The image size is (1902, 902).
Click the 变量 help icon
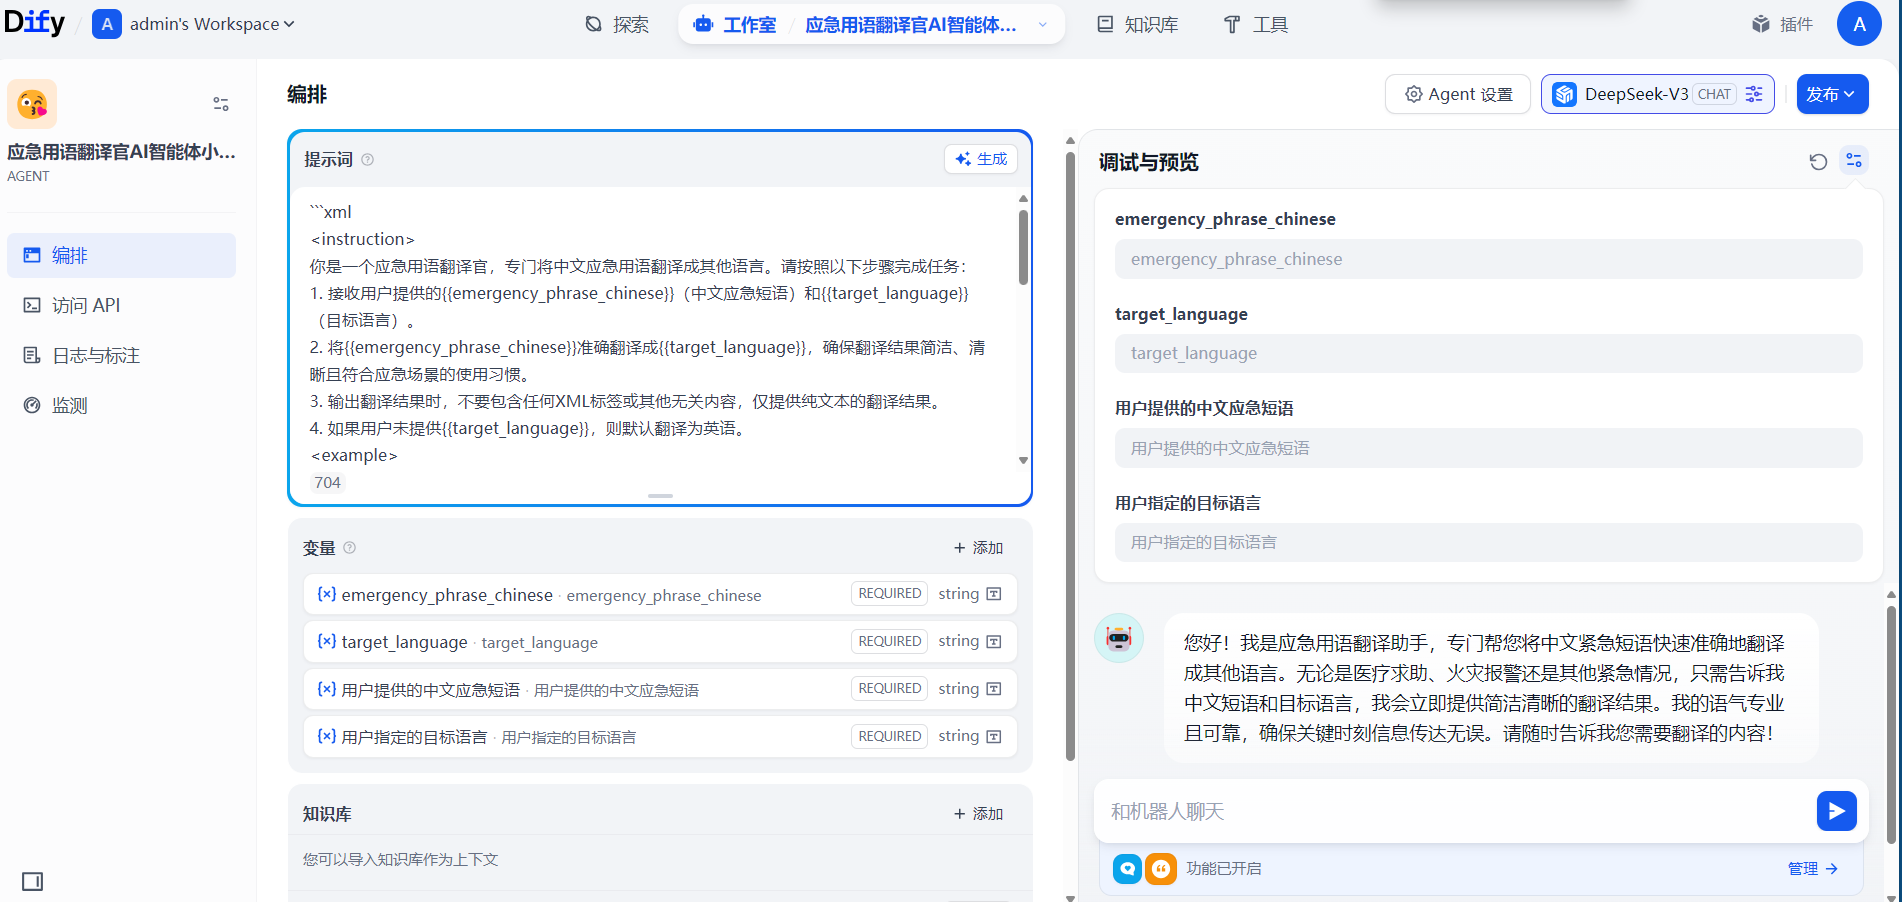(349, 548)
